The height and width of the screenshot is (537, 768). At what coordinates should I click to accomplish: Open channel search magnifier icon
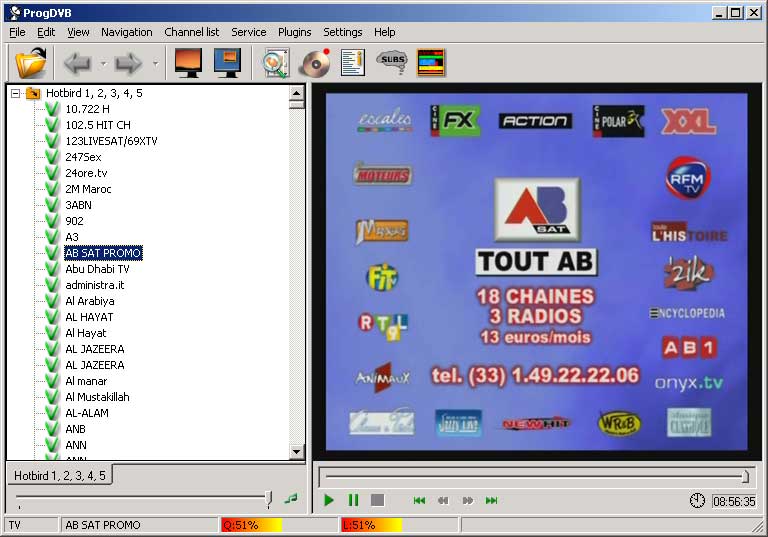pos(276,63)
